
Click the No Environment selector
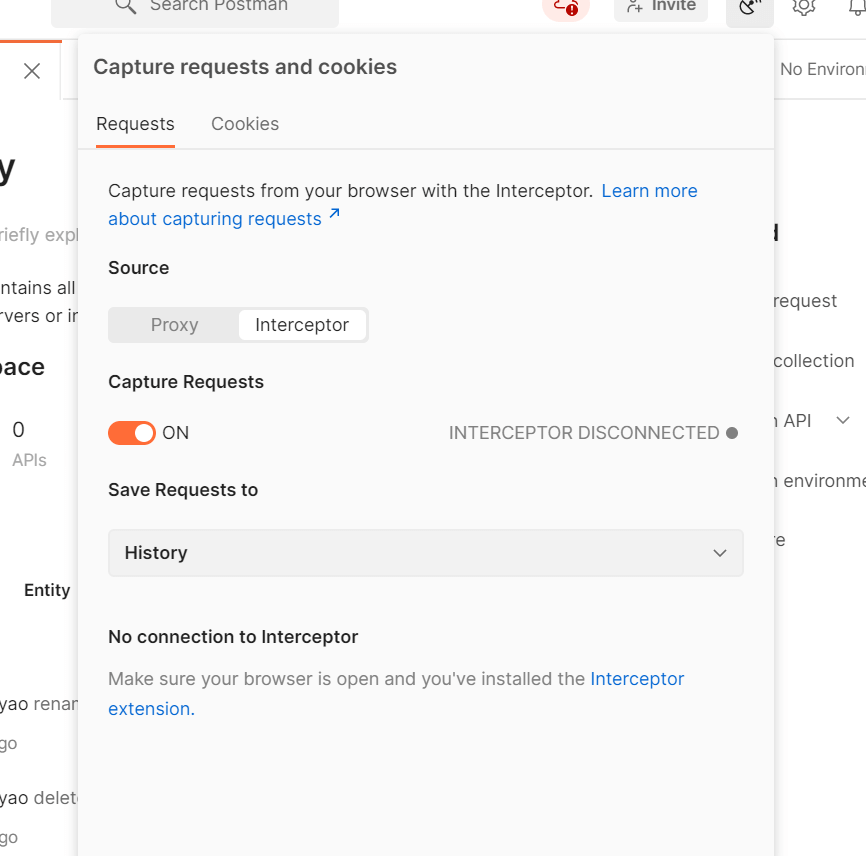[822, 70]
